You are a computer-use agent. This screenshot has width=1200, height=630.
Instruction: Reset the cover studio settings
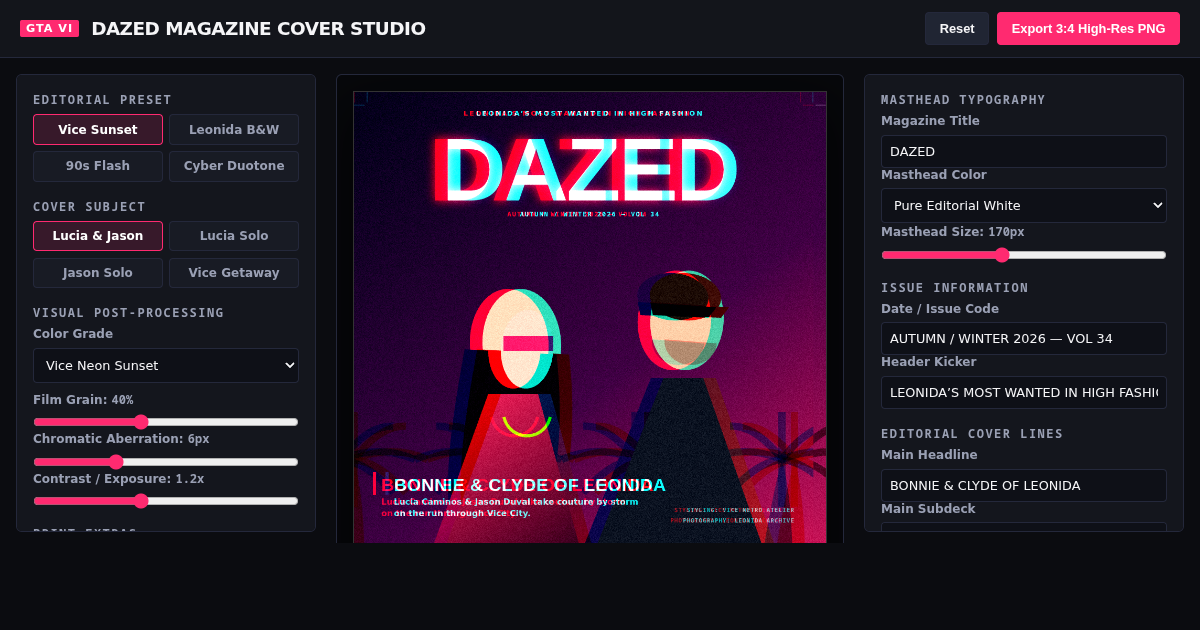pos(957,28)
